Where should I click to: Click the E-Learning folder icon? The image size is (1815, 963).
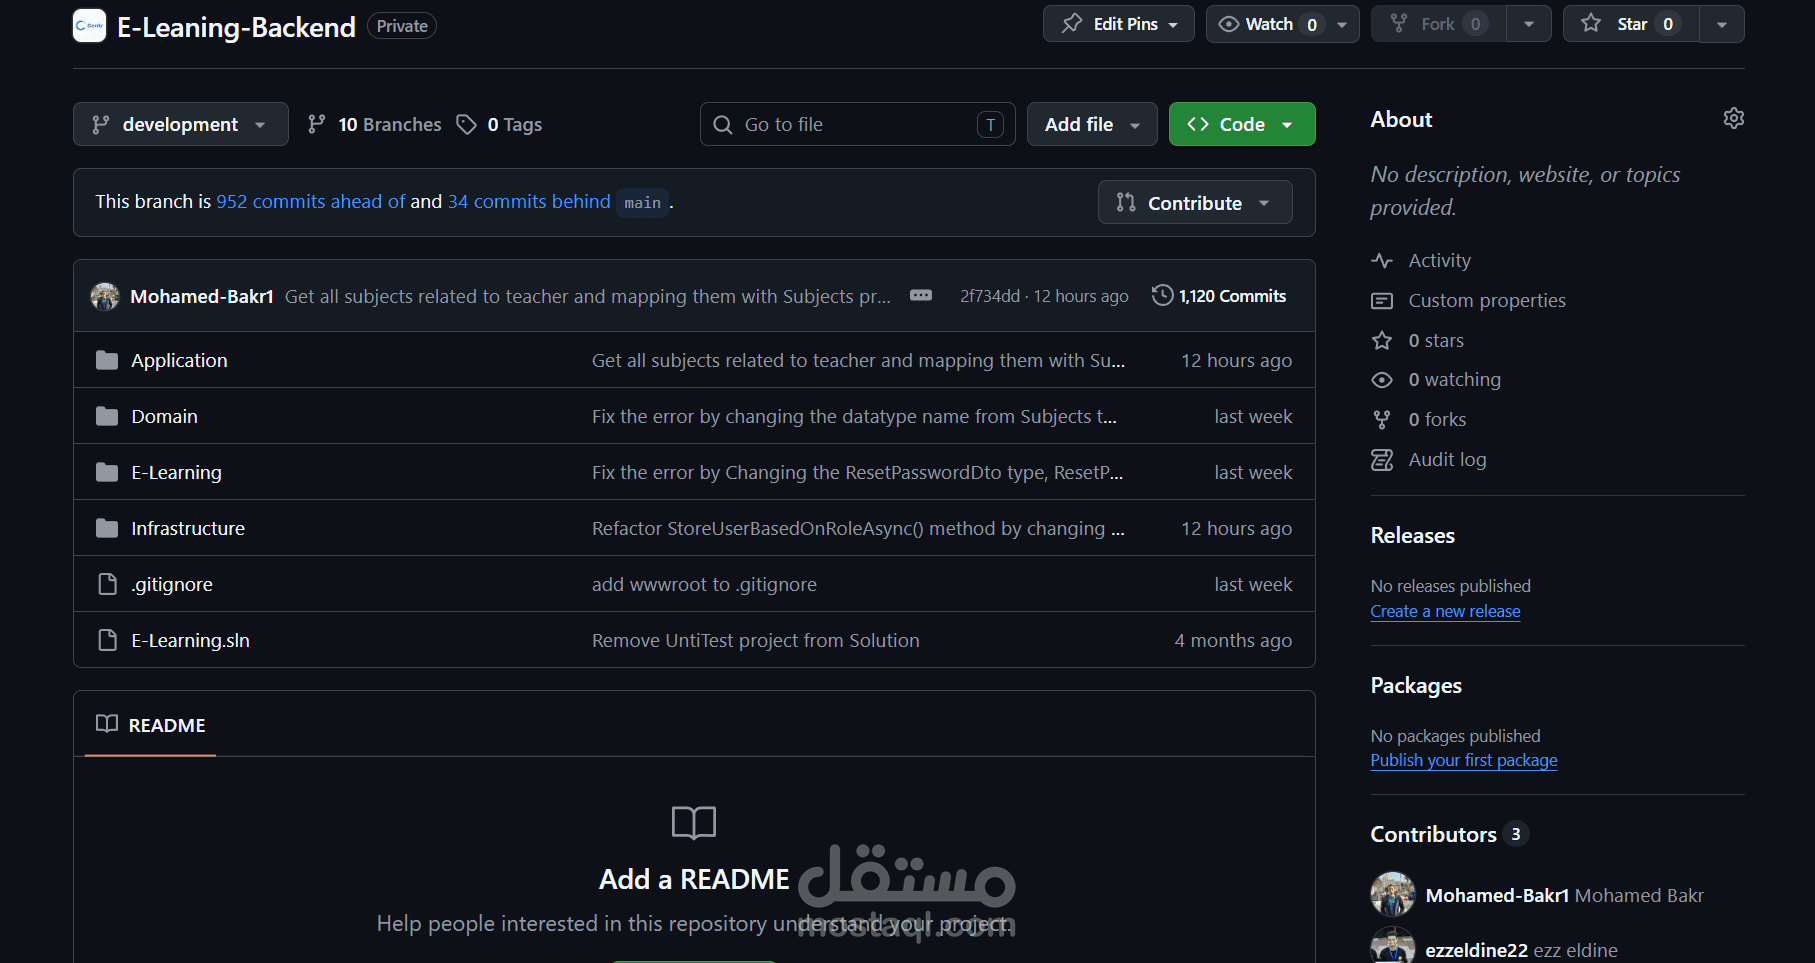tap(107, 472)
